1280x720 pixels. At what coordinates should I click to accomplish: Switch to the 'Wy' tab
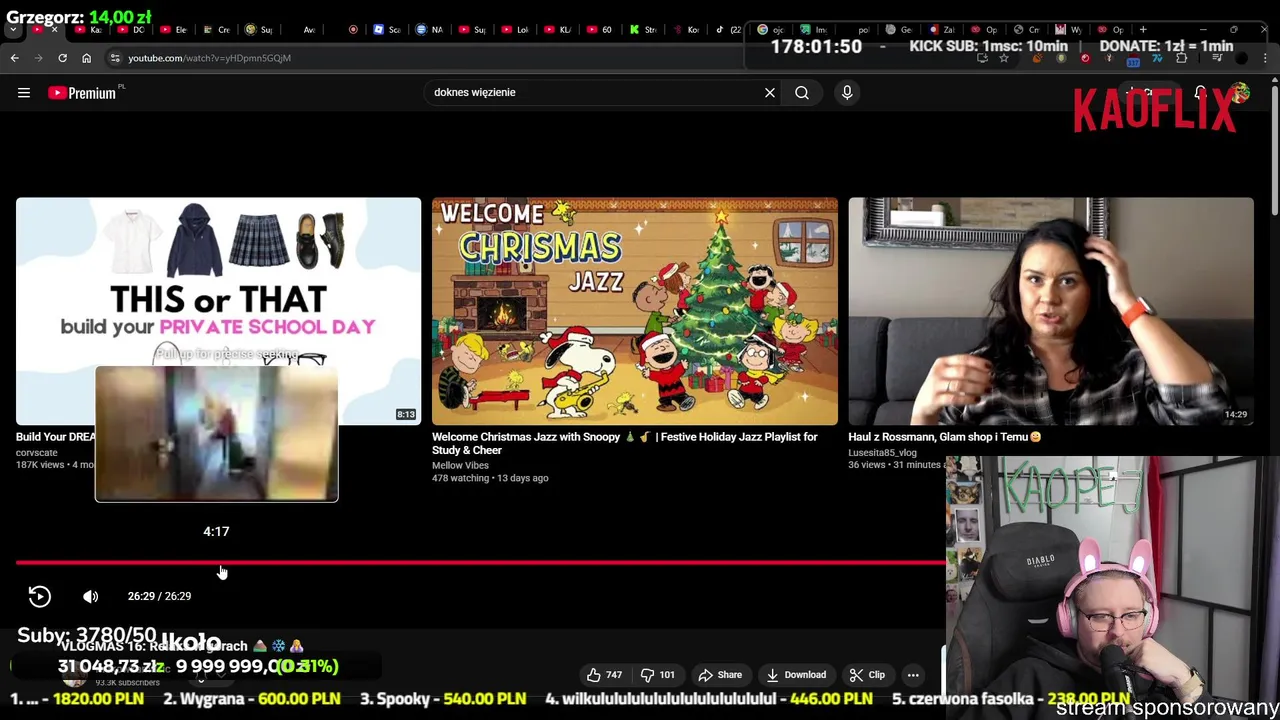(x=1069, y=29)
